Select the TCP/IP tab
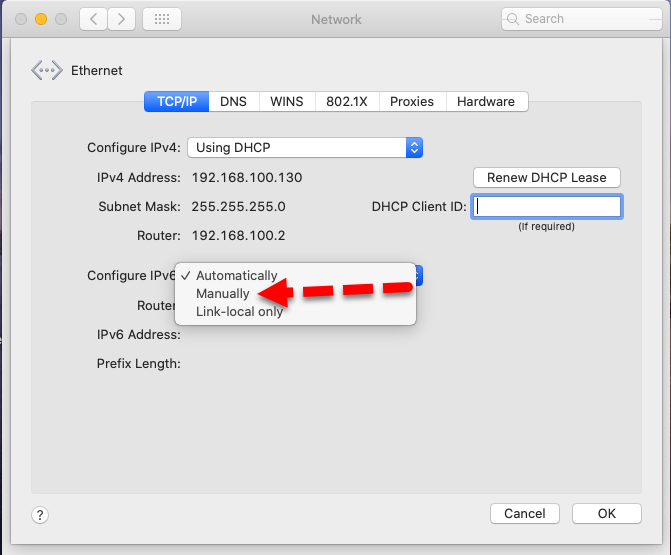The height and width of the screenshot is (555, 671). click(177, 102)
